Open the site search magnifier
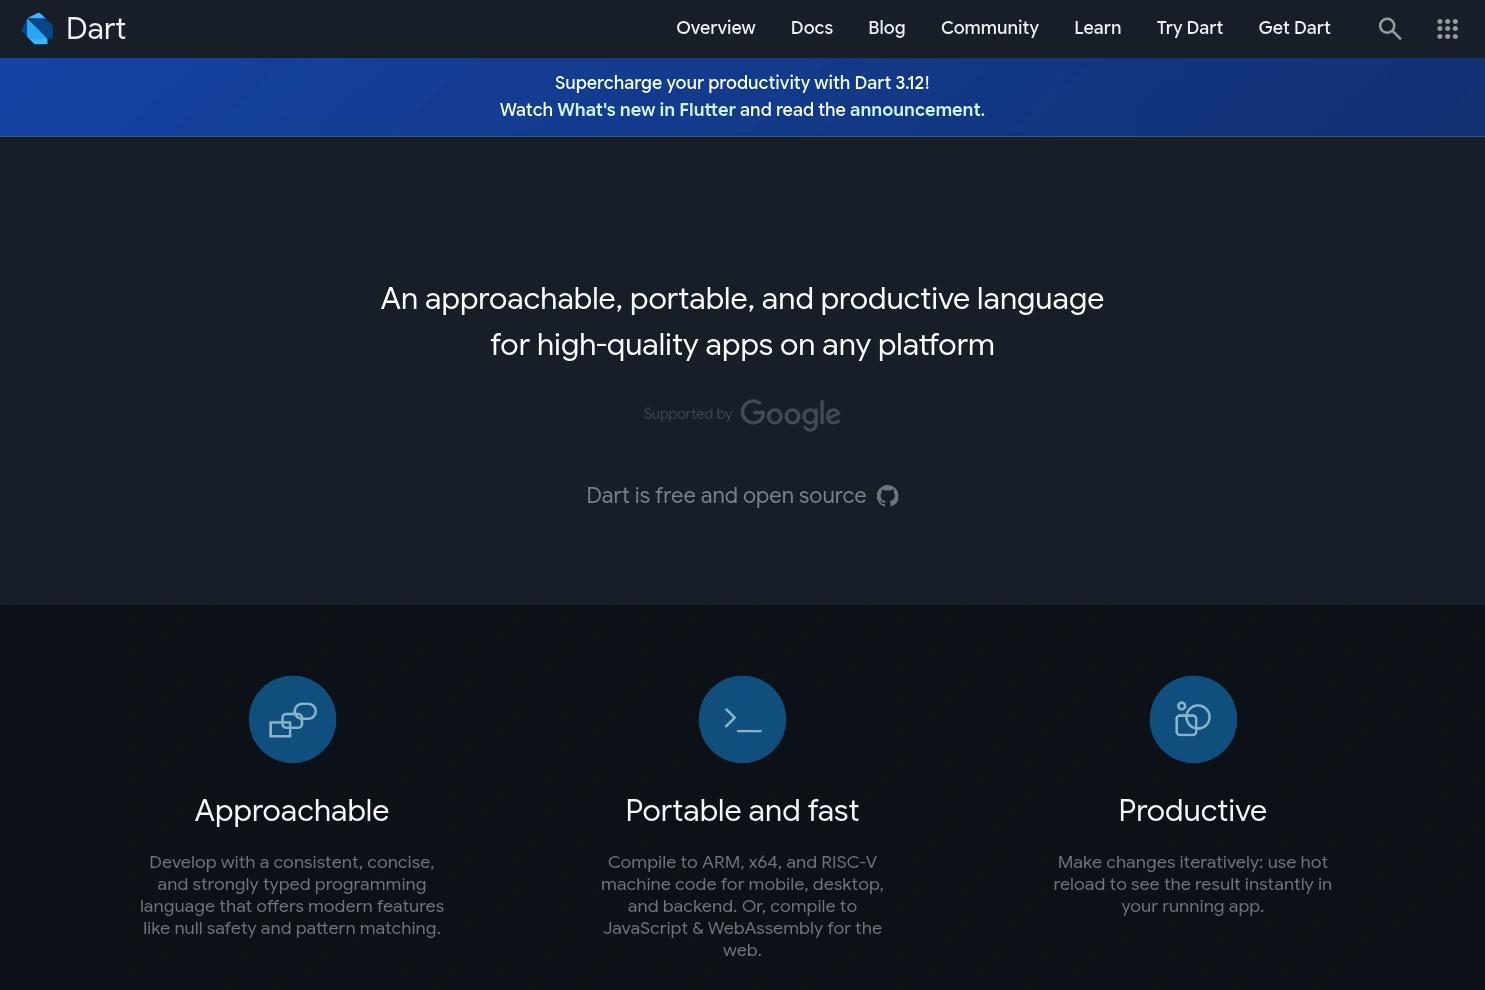Viewport: 1485px width, 990px height. tap(1390, 29)
